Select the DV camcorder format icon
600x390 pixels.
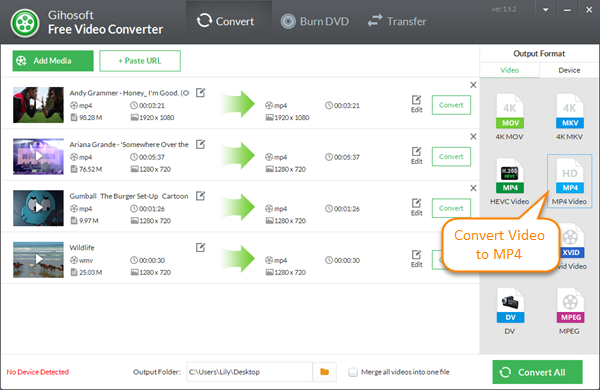510,305
